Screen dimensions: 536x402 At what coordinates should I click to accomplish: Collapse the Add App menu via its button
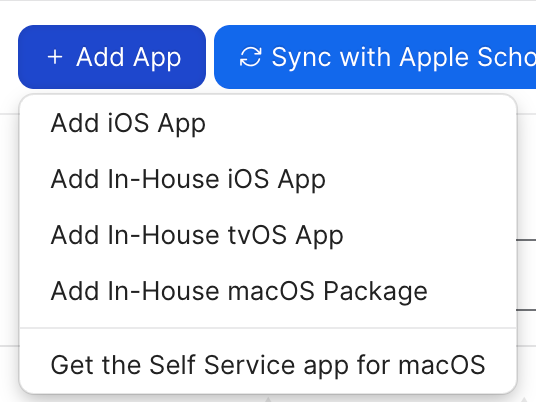pos(112,57)
